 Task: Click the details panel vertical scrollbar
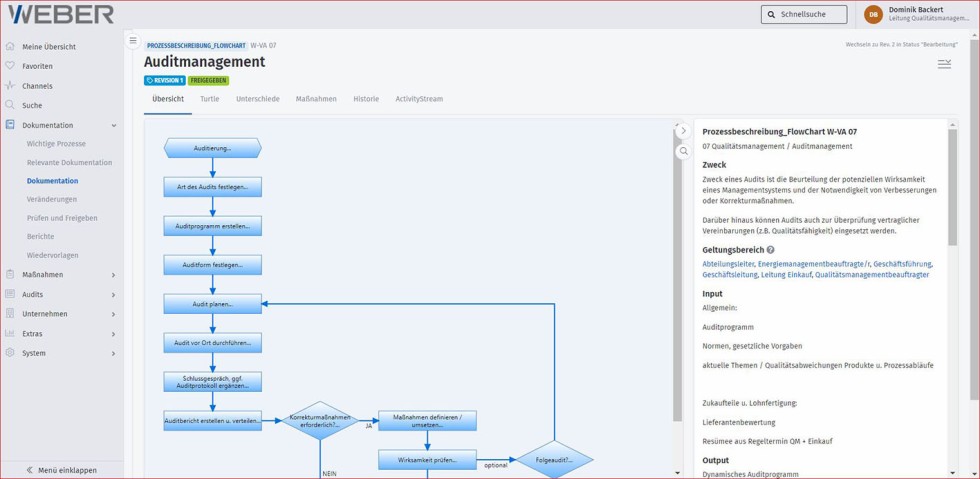click(x=952, y=190)
